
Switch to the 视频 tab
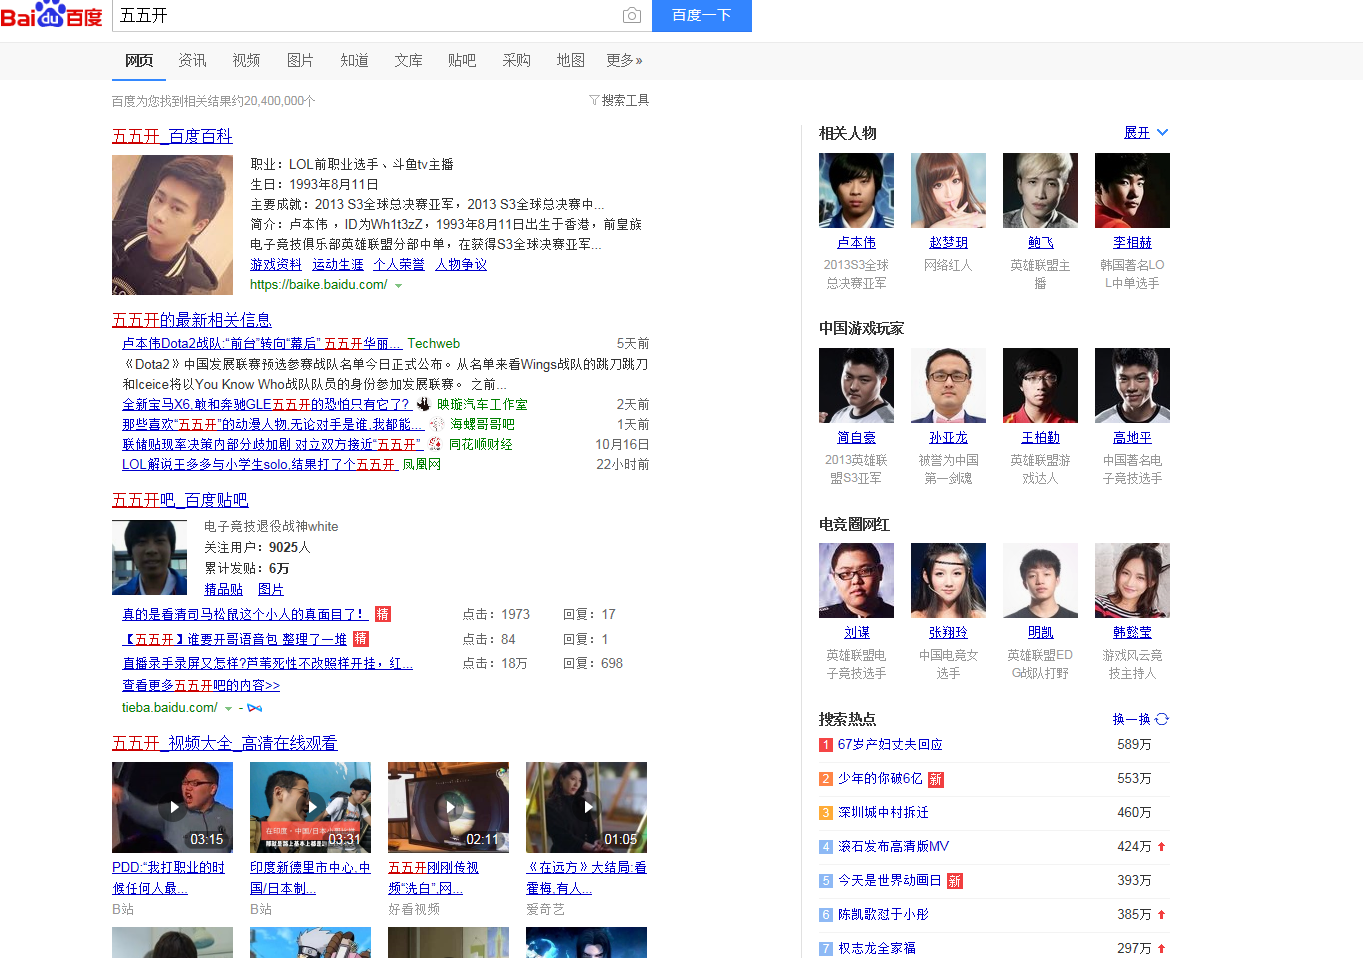(x=246, y=61)
